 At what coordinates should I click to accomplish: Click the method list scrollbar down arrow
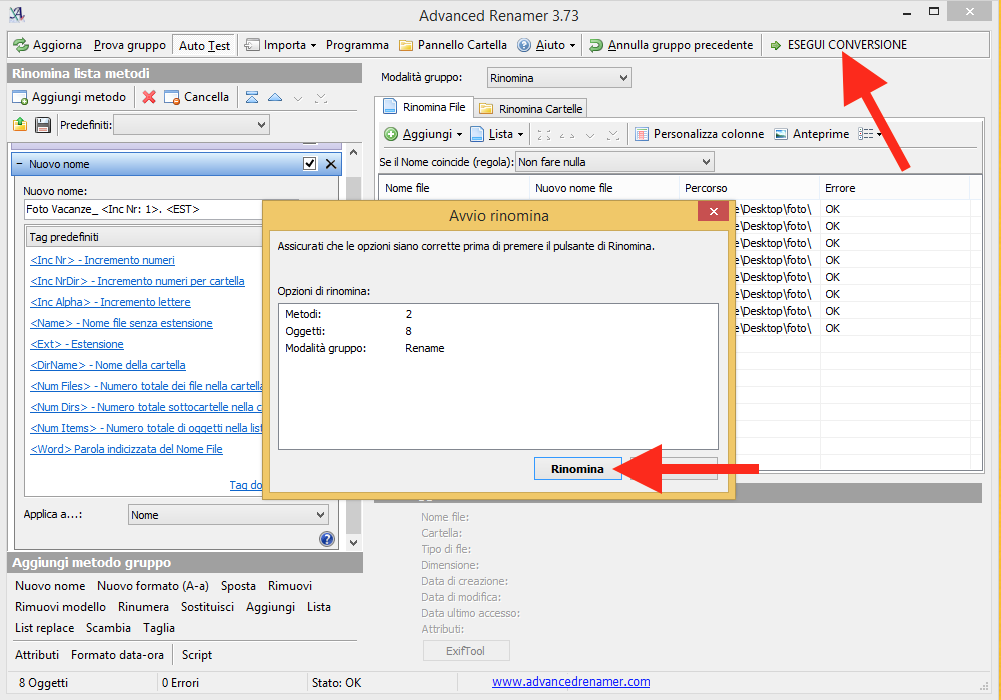354,542
